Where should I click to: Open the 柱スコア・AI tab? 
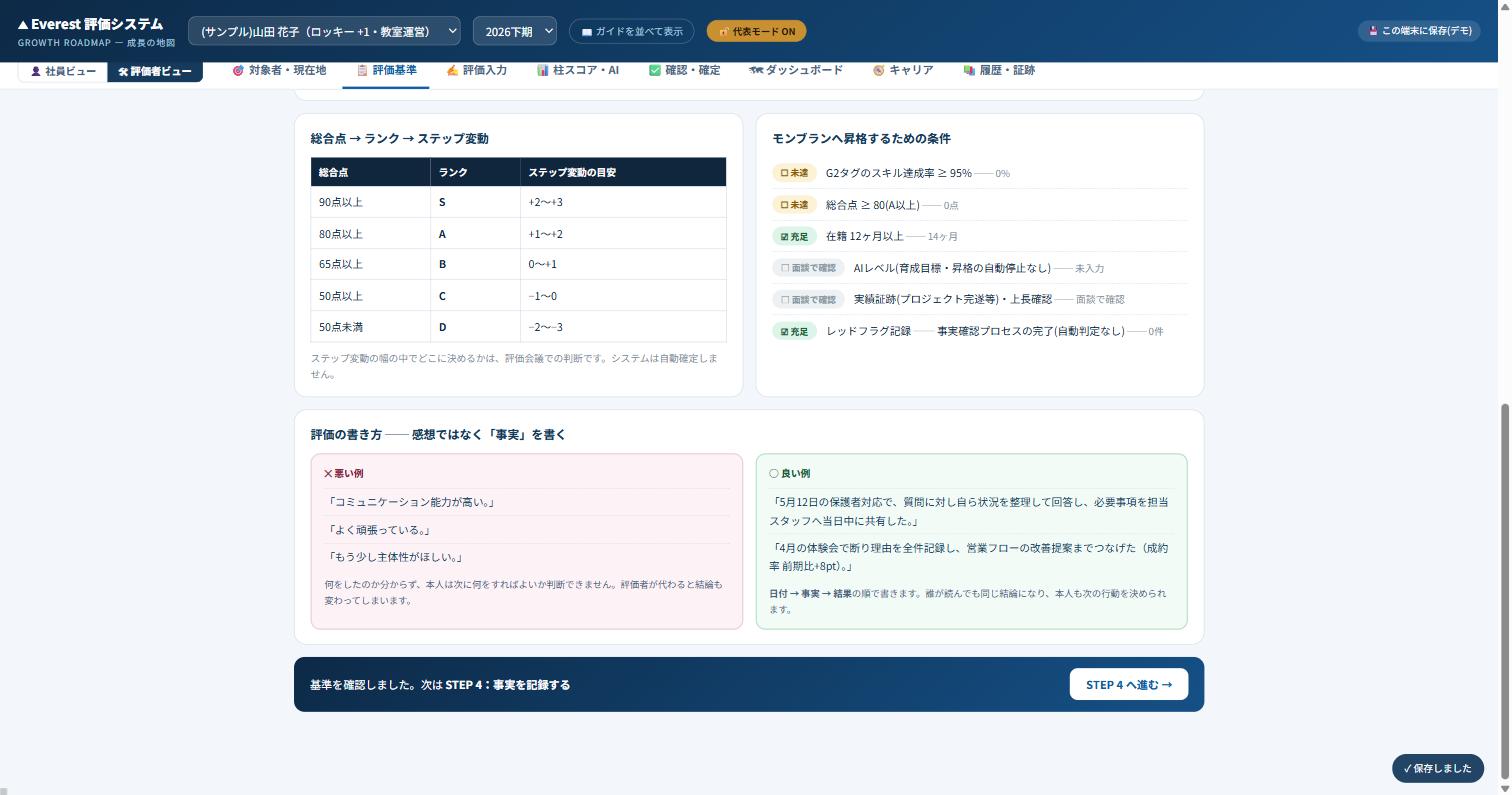(x=578, y=70)
